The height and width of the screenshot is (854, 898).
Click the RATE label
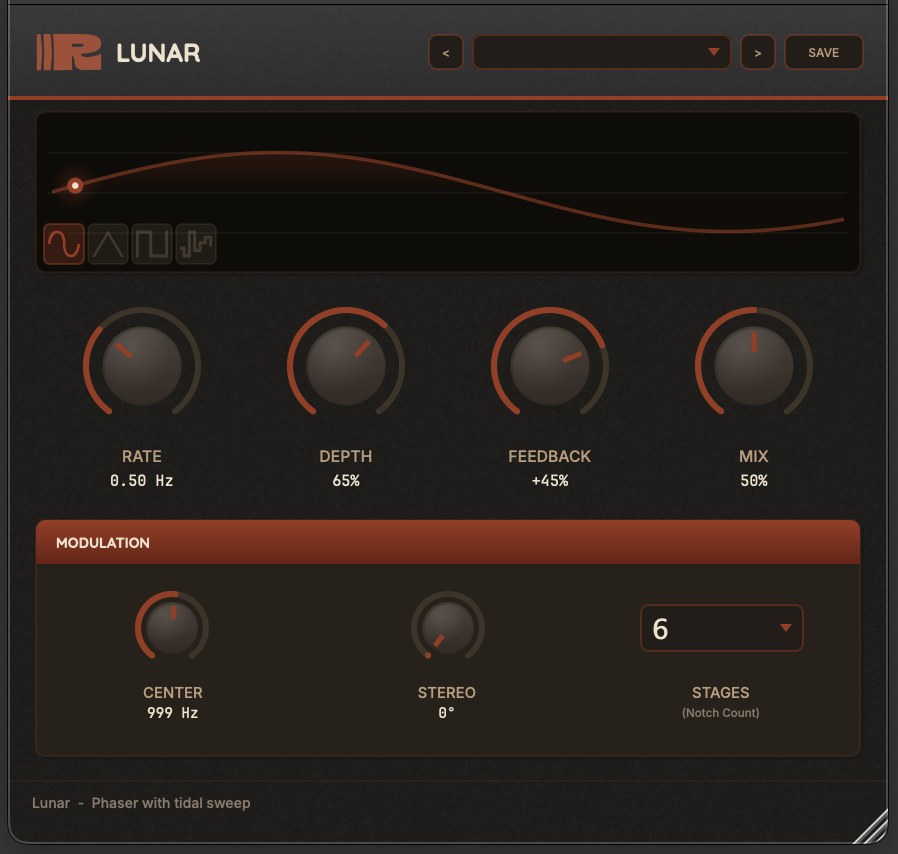pyautogui.click(x=141, y=456)
